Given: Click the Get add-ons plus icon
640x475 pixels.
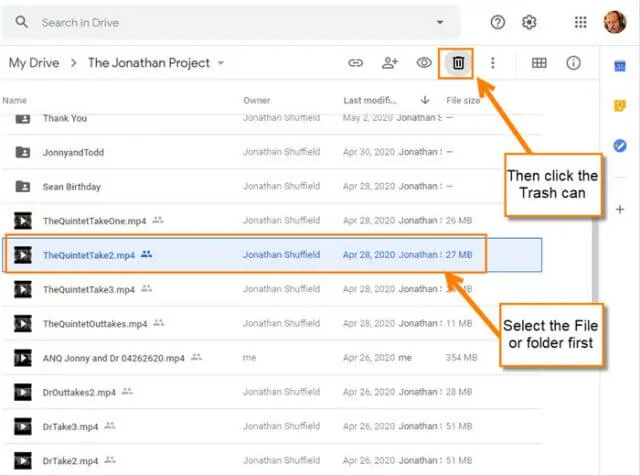Looking at the screenshot, I should click(620, 209).
